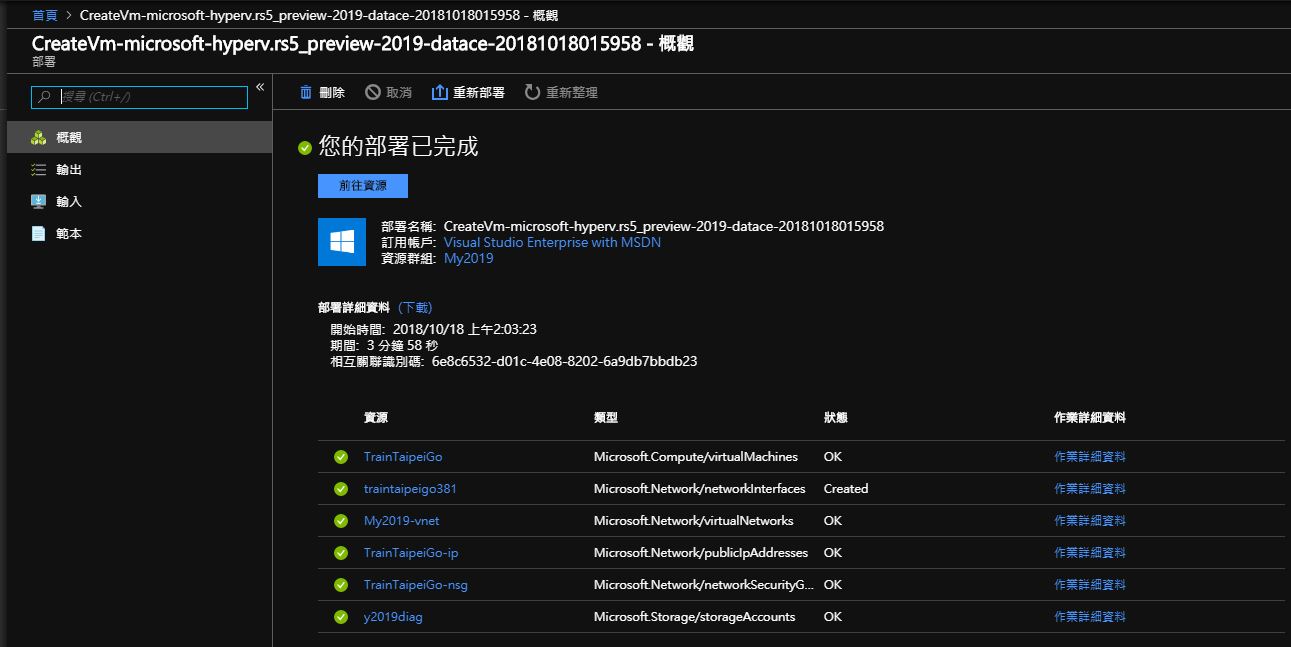Click the 前往資源 button
This screenshot has width=1291, height=647.
[x=363, y=186]
